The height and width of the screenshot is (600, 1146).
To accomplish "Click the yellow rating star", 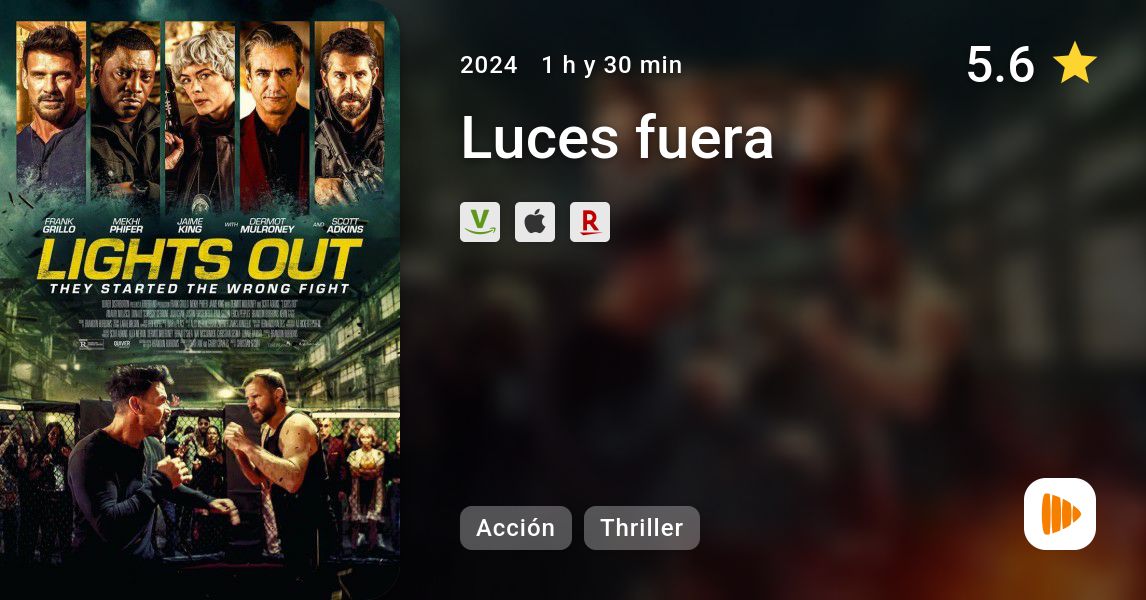I will pyautogui.click(x=1075, y=63).
